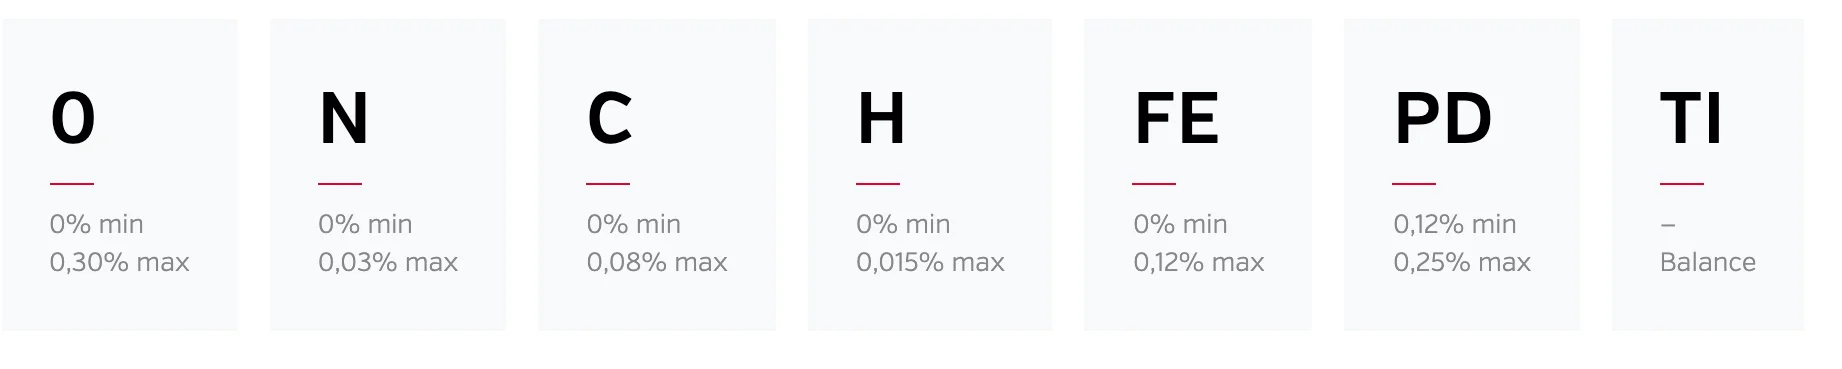Click the red divider under TI

tap(1682, 184)
